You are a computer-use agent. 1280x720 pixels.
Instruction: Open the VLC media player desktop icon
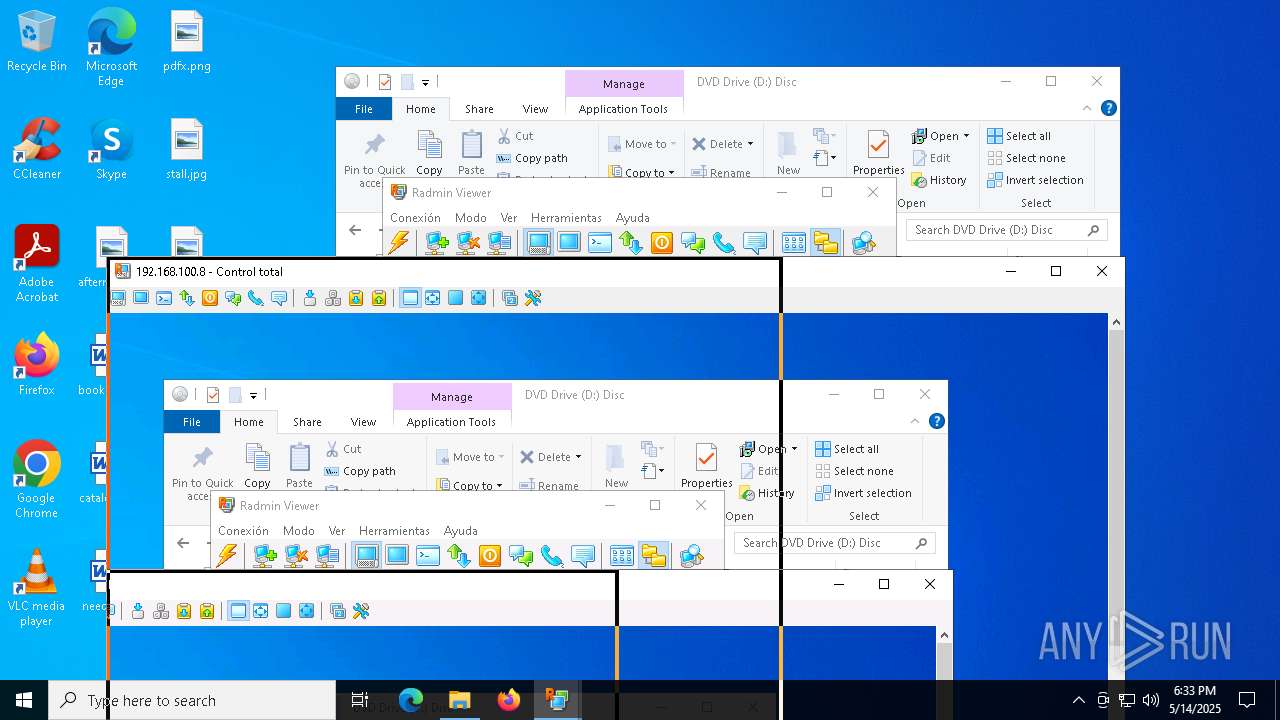tap(36, 589)
